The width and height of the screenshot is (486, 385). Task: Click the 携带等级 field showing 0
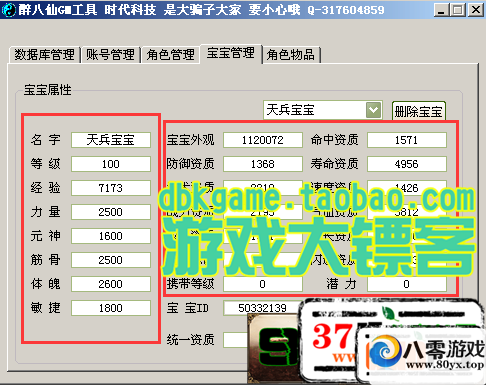click(x=263, y=284)
